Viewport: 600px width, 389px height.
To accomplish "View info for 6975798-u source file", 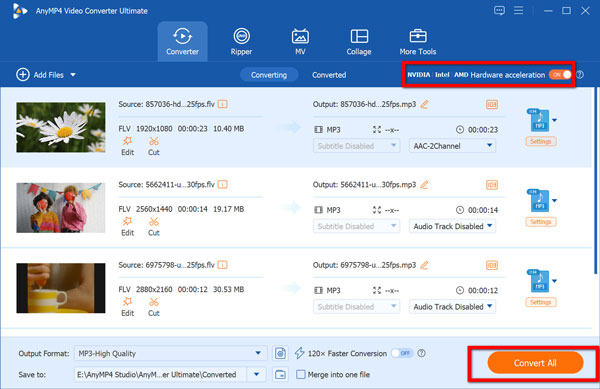I will click(x=222, y=265).
